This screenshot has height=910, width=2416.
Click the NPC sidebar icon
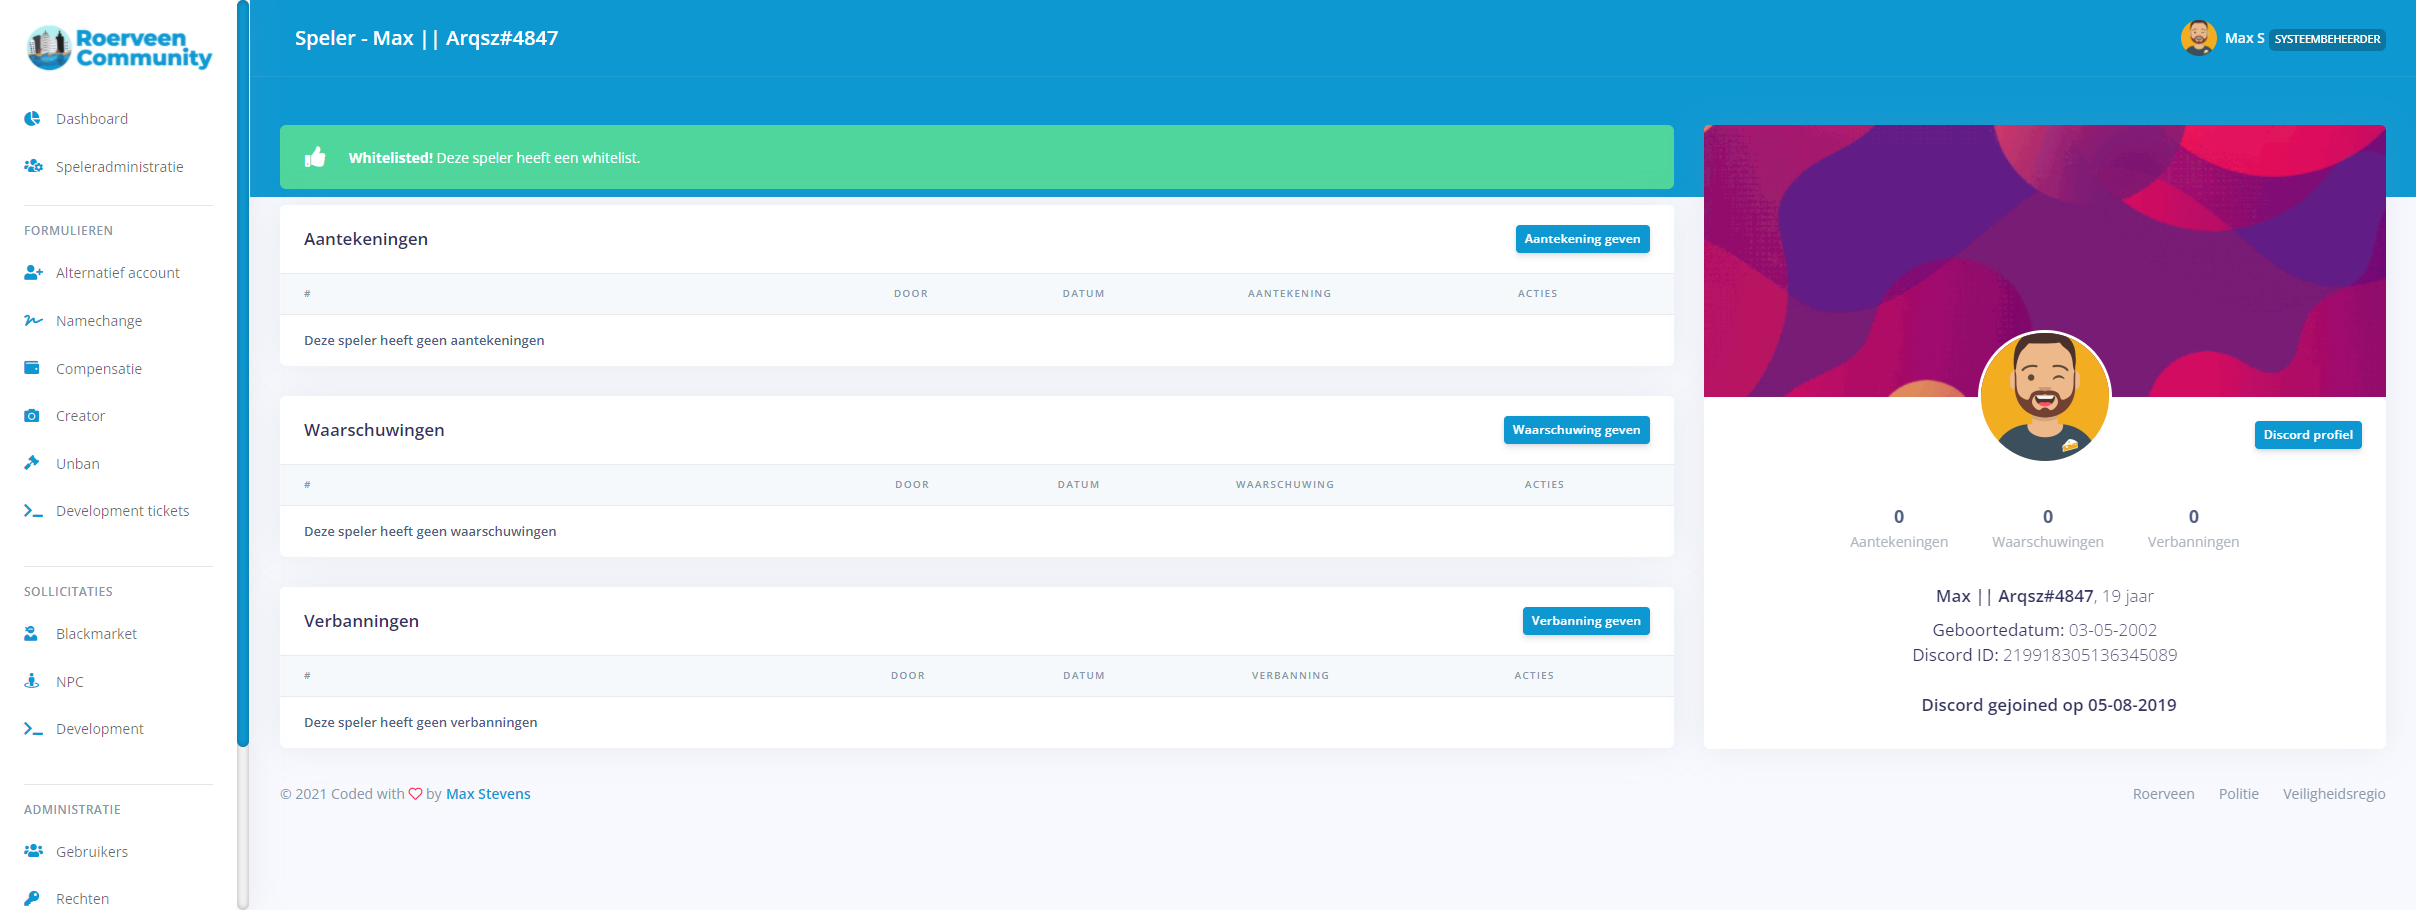point(32,681)
